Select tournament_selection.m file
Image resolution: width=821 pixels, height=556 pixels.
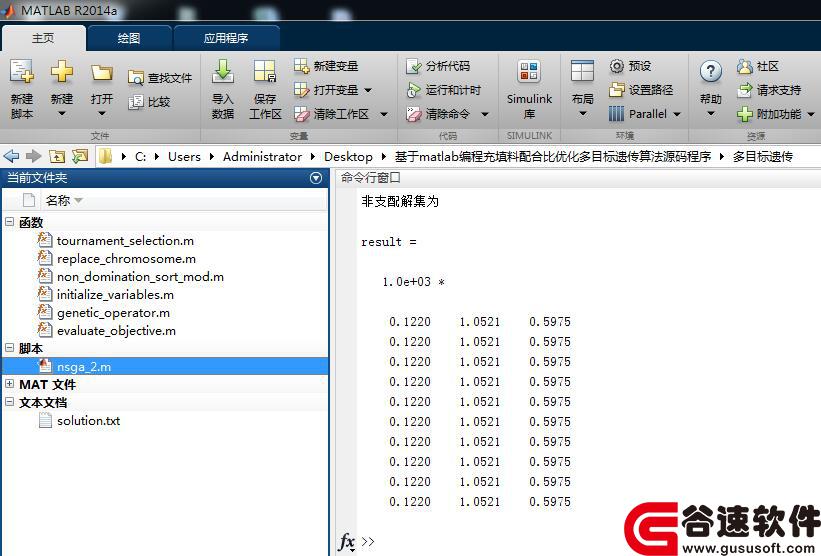pos(125,241)
